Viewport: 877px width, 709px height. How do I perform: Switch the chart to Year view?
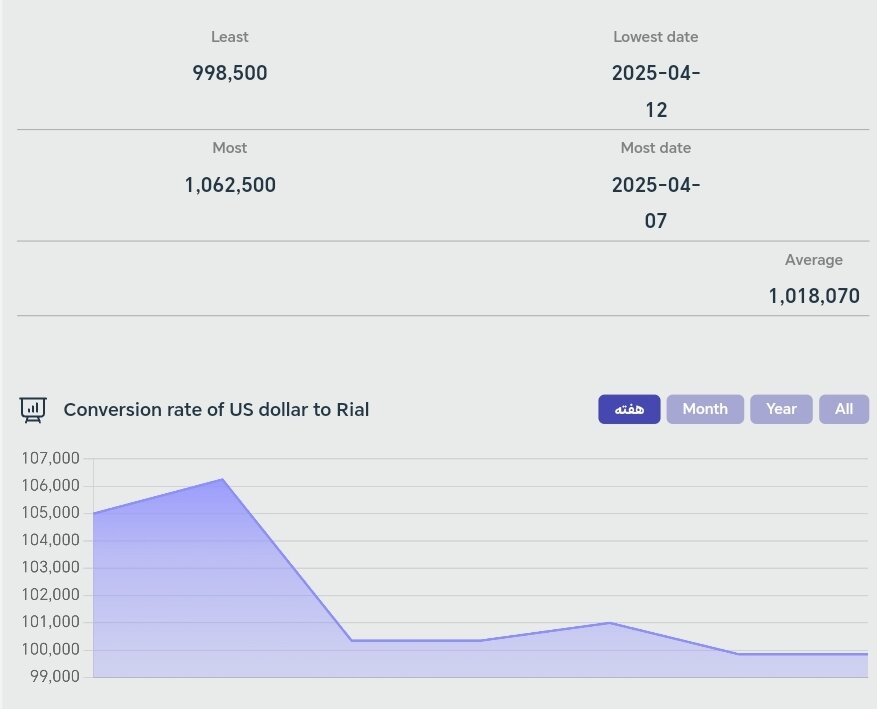tap(781, 409)
